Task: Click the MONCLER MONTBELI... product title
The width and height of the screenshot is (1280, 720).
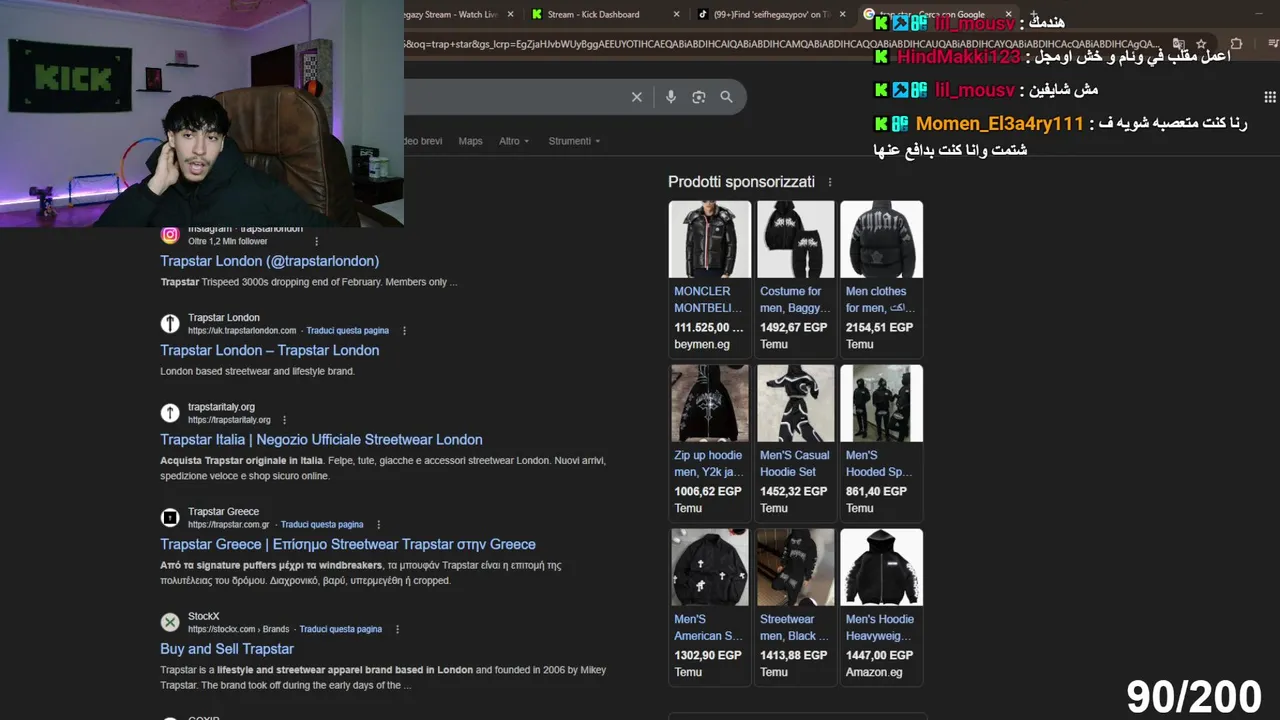Action: pos(708,300)
